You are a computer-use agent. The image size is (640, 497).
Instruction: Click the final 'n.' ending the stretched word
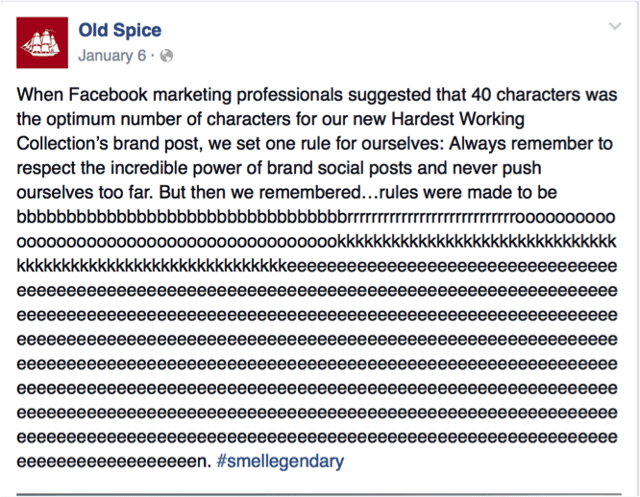[x=204, y=462]
